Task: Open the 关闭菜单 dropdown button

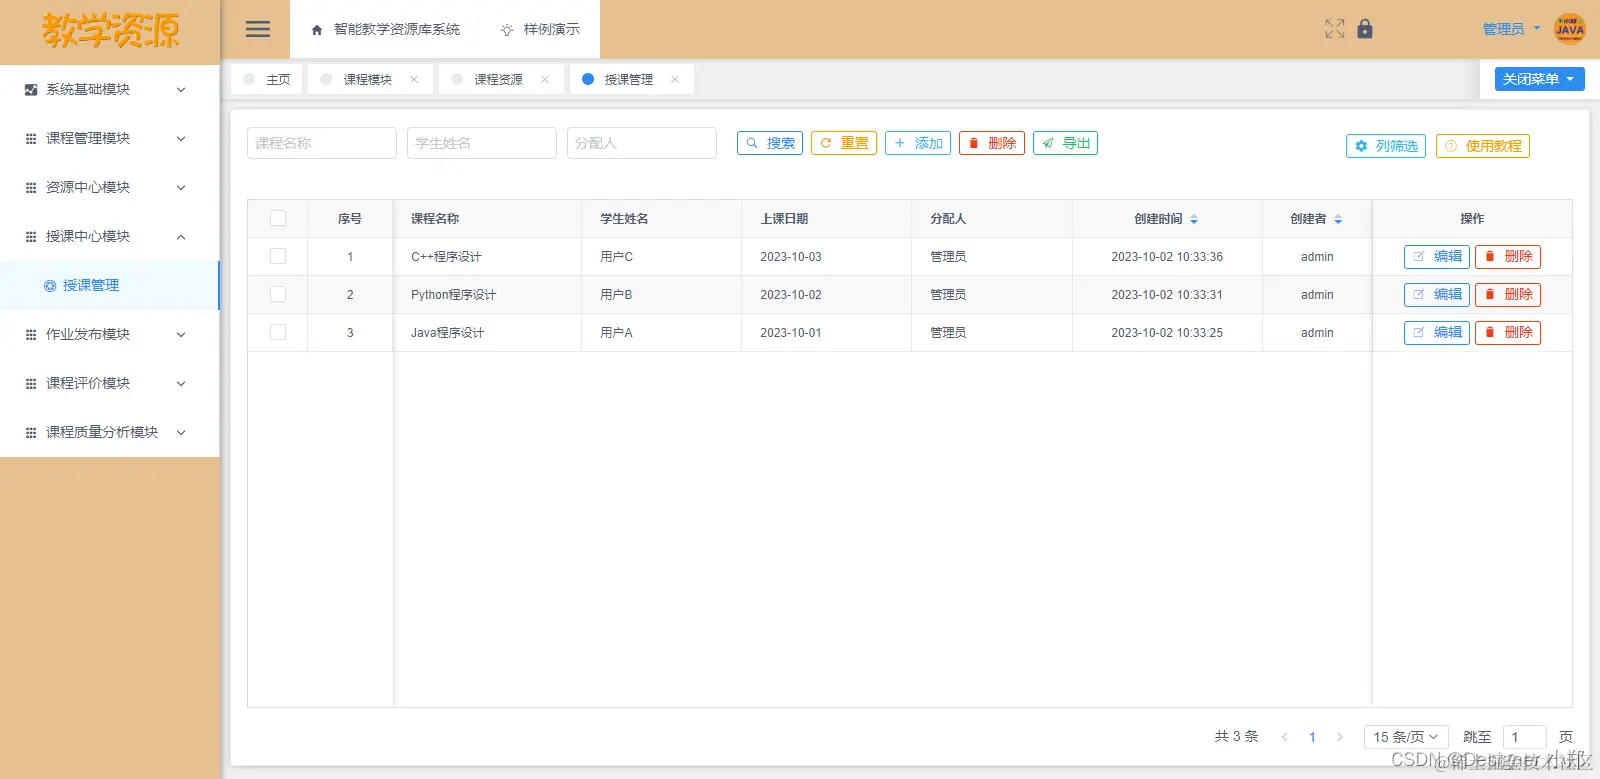Action: (1540, 79)
